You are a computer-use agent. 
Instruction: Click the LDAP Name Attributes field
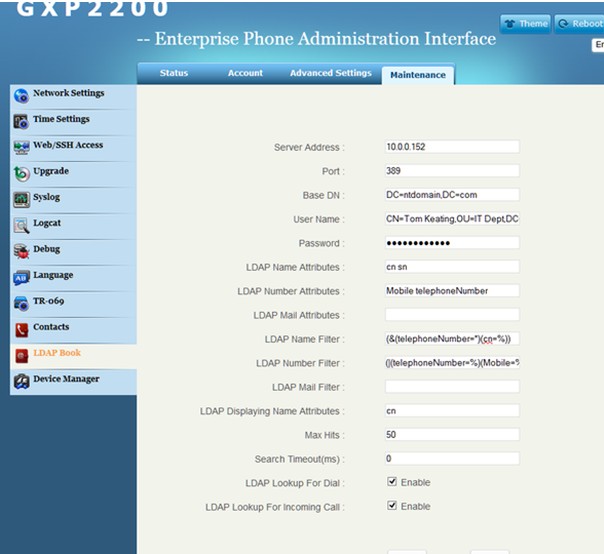coord(452,267)
